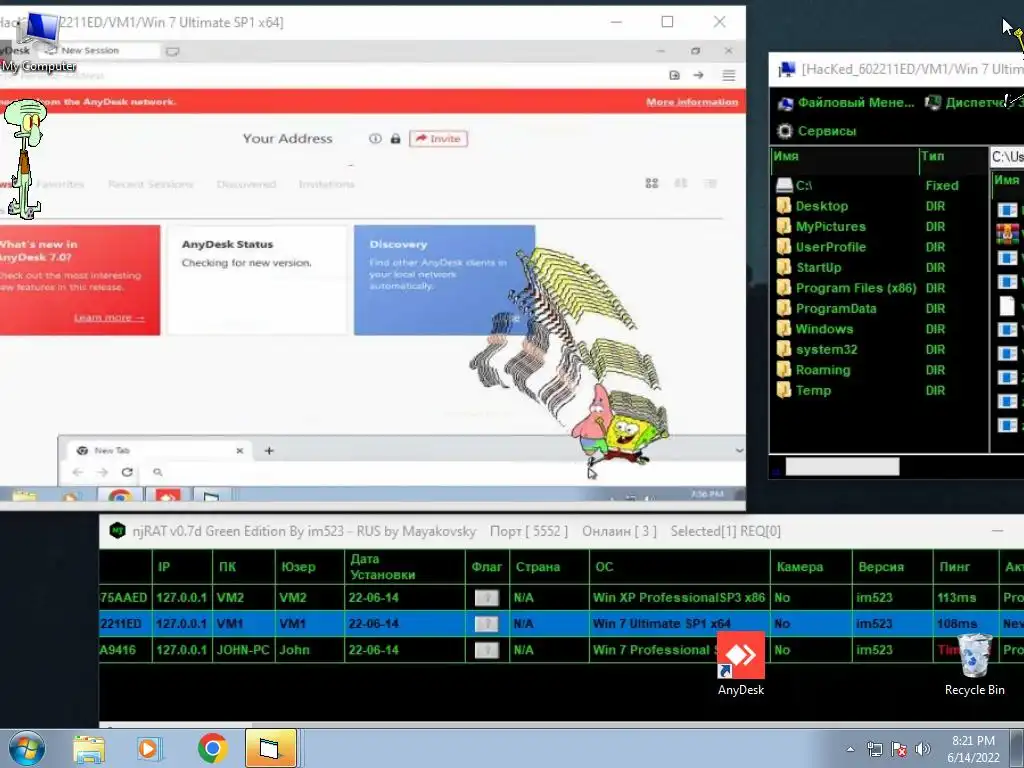Select the system32 folder row
This screenshot has width=1024, height=768.
click(x=879, y=349)
